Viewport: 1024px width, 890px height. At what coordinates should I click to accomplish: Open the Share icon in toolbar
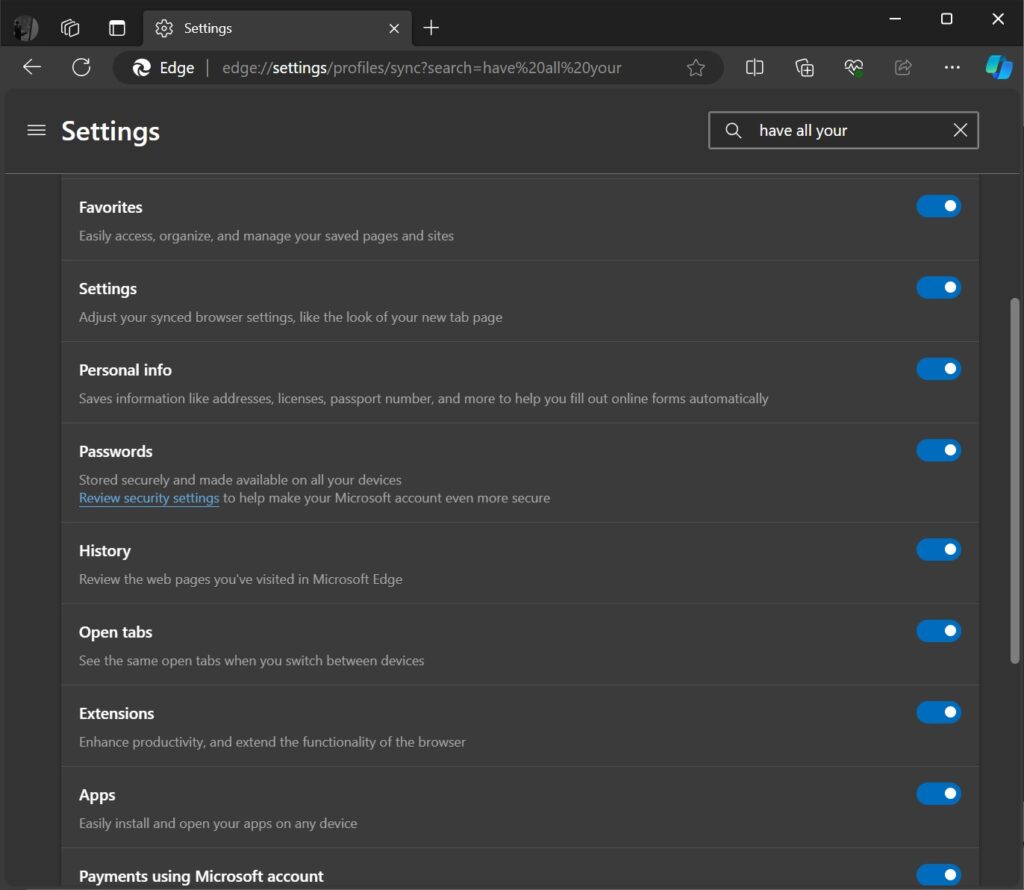coord(903,67)
